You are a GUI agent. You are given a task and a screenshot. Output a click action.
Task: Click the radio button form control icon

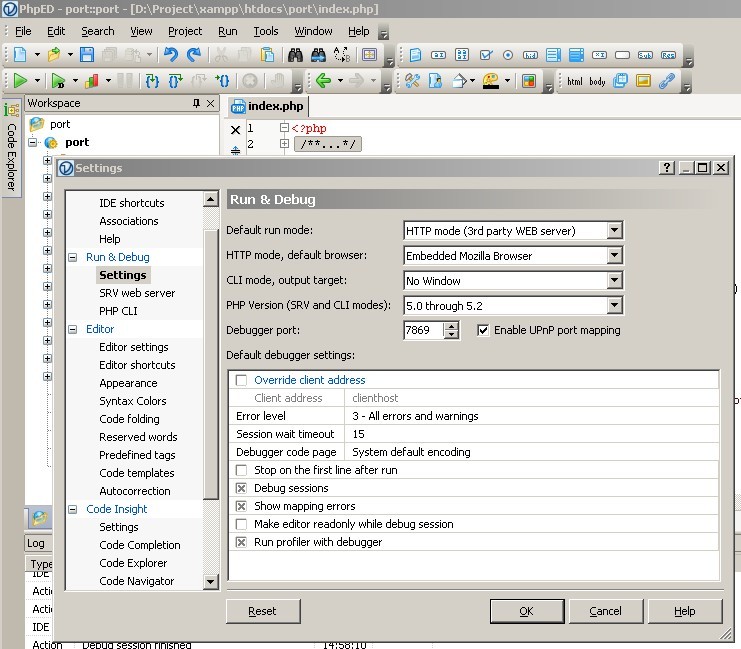[508, 55]
